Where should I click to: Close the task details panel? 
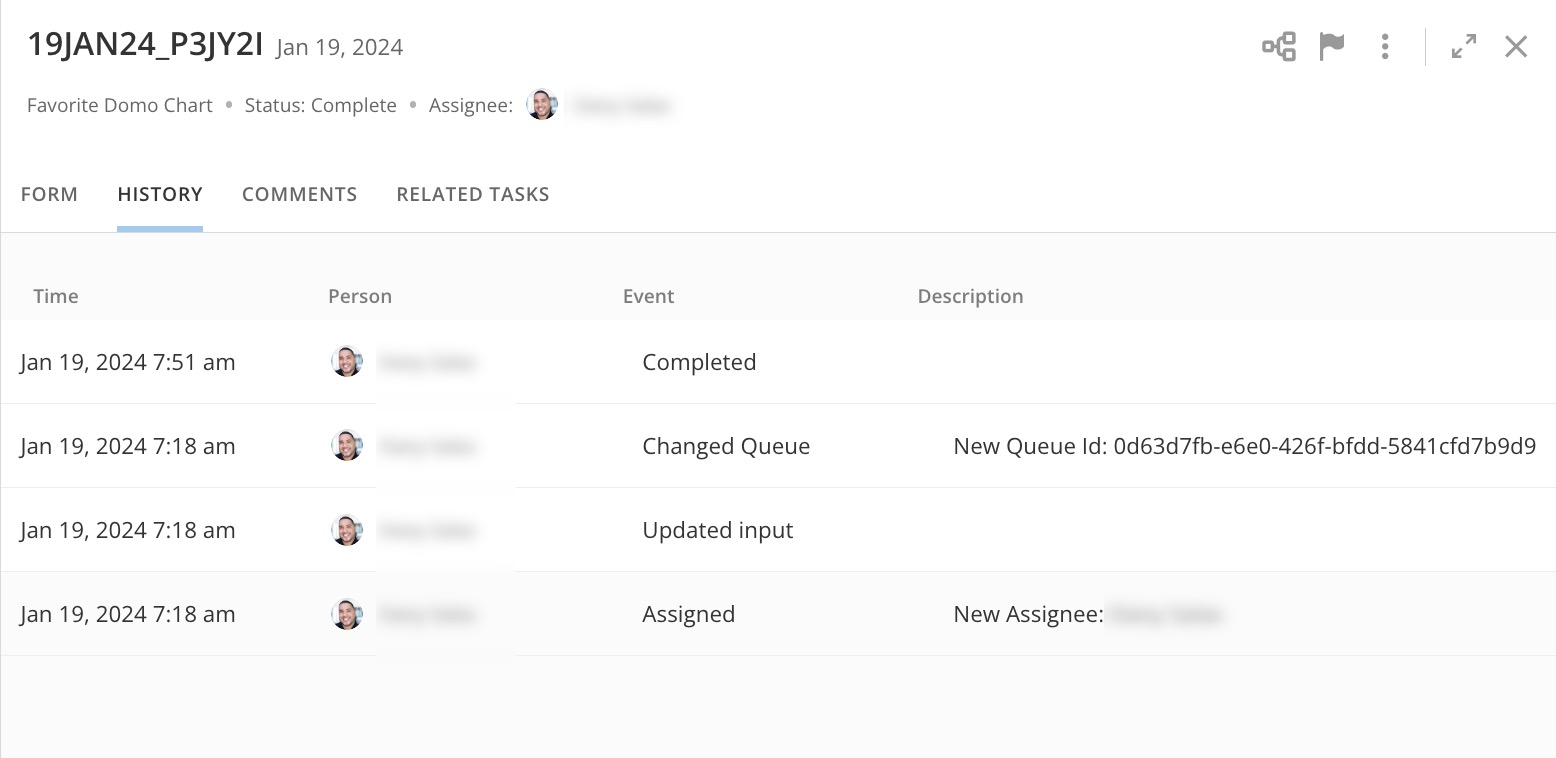(x=1516, y=46)
